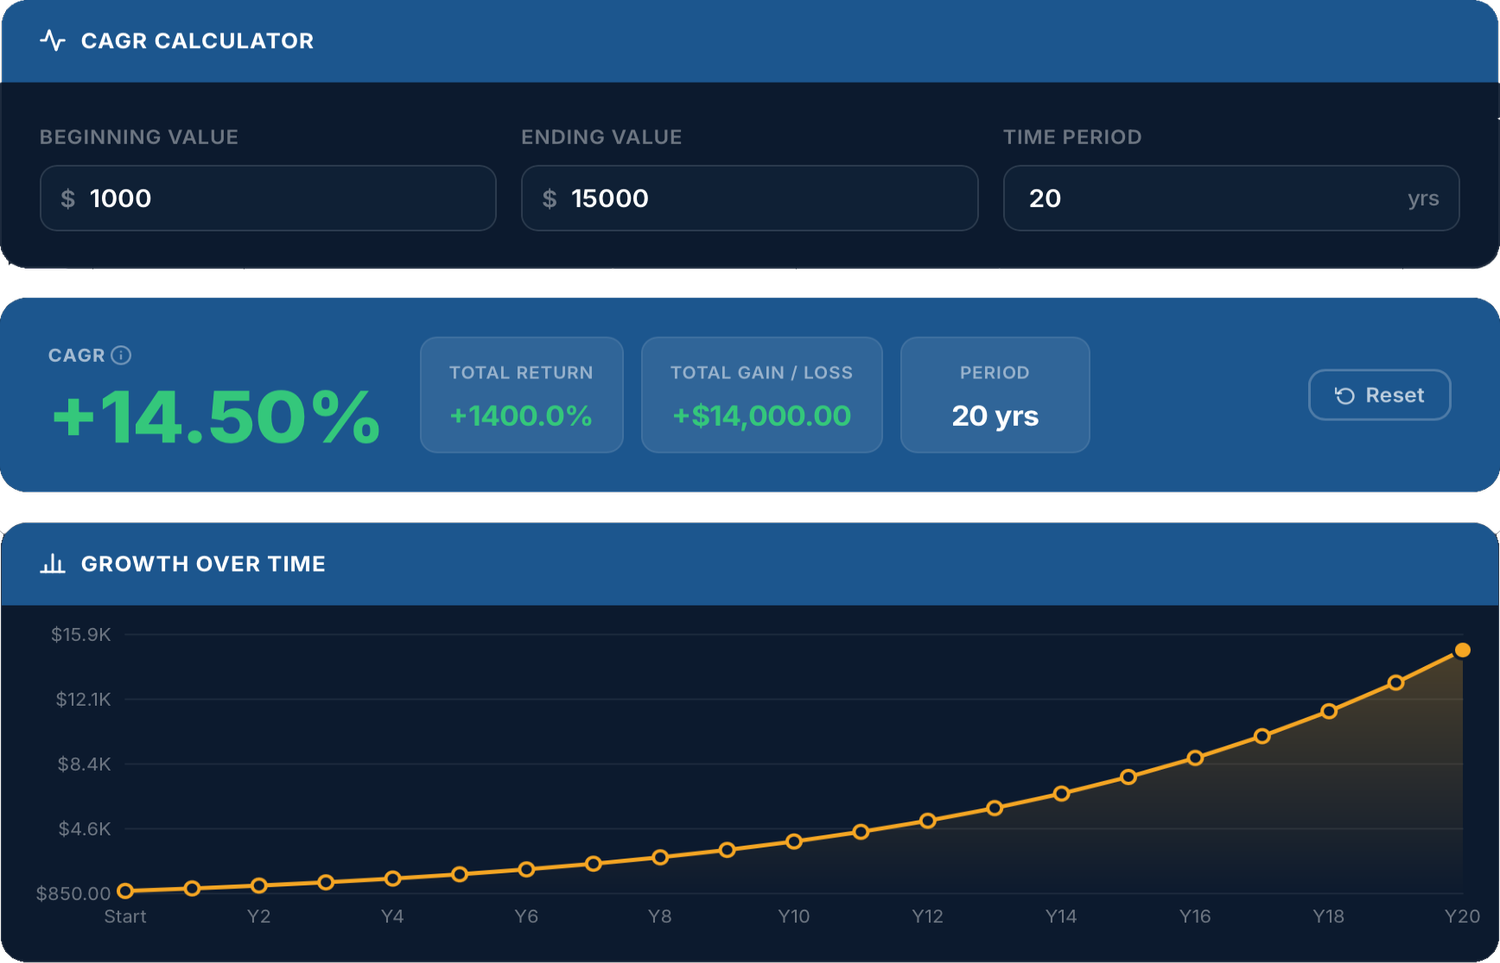This screenshot has height=963, width=1500.
Task: Click the Total Return +1400.0% card
Action: pyautogui.click(x=522, y=395)
